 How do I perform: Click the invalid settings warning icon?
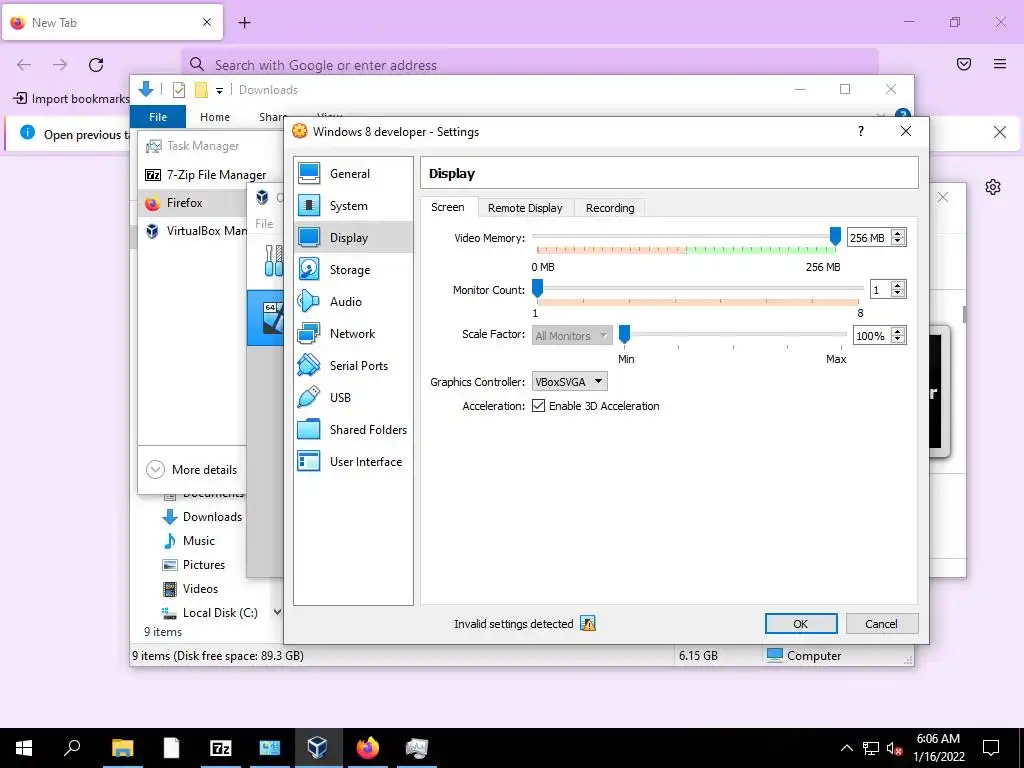(588, 624)
